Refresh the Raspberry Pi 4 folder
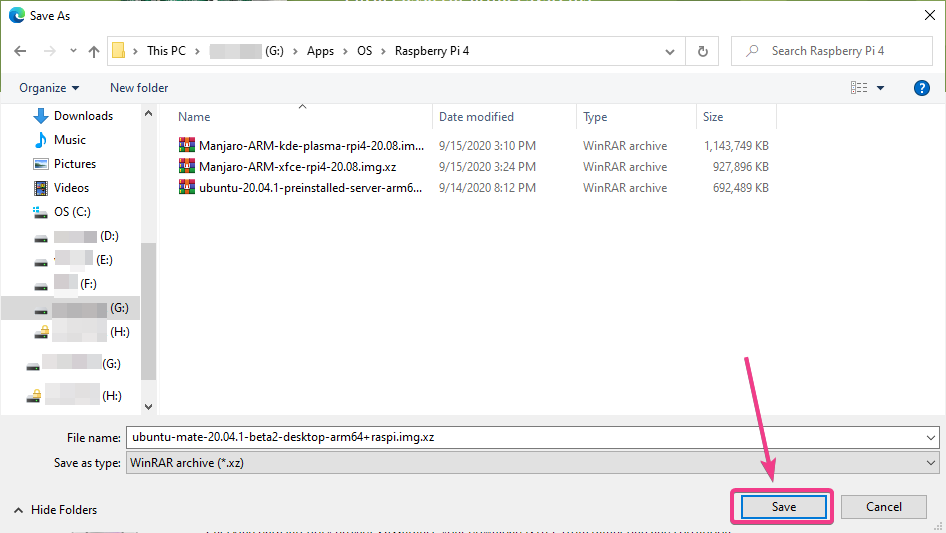The width and height of the screenshot is (946, 533). tap(702, 51)
